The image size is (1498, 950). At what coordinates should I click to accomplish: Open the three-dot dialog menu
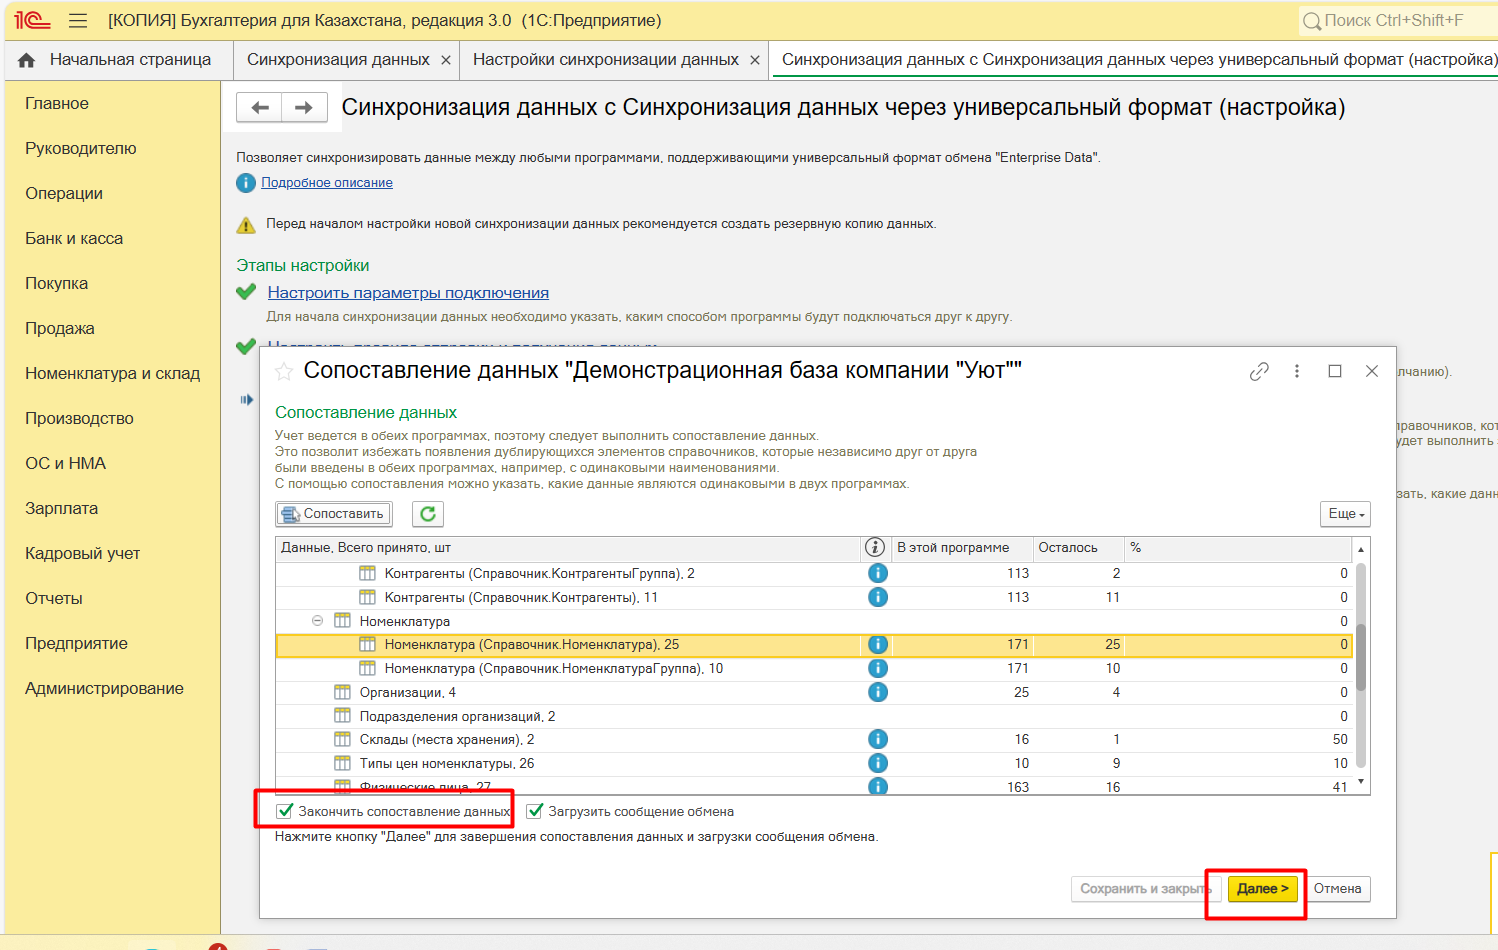click(1297, 371)
